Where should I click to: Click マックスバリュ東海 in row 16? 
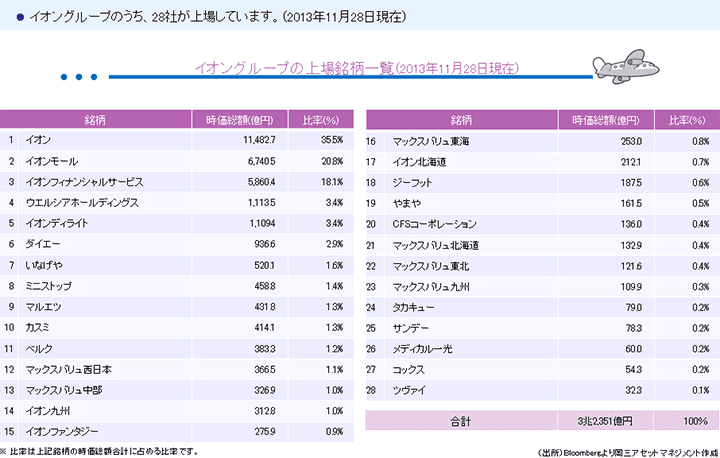(431, 141)
